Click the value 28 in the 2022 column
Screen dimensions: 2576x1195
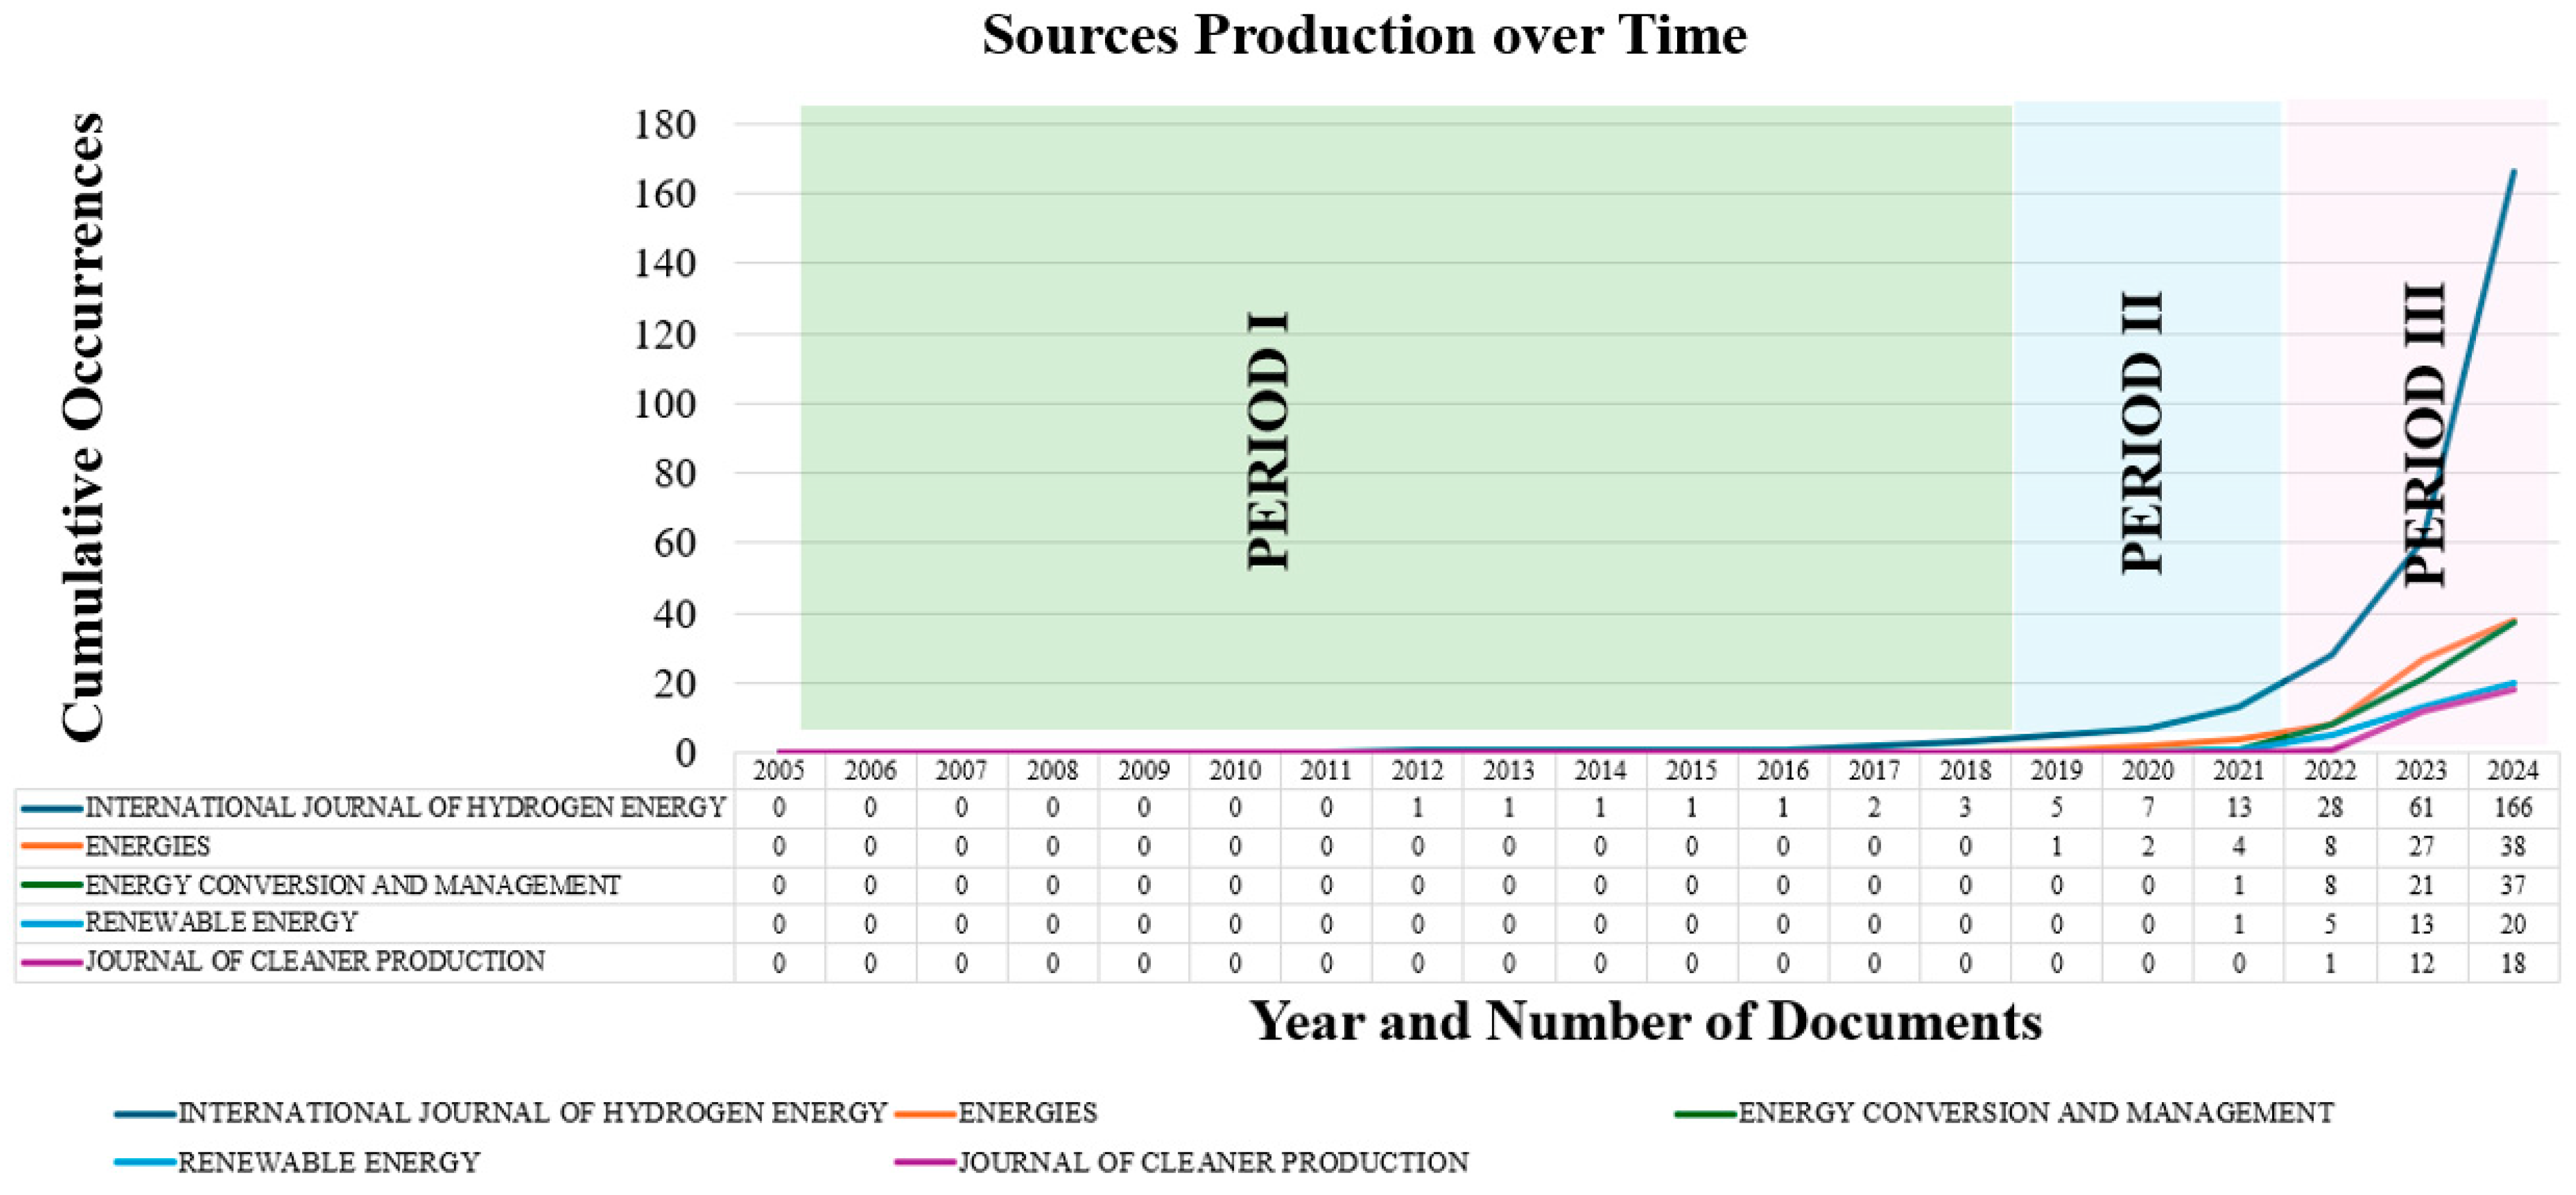[x=2330, y=808]
